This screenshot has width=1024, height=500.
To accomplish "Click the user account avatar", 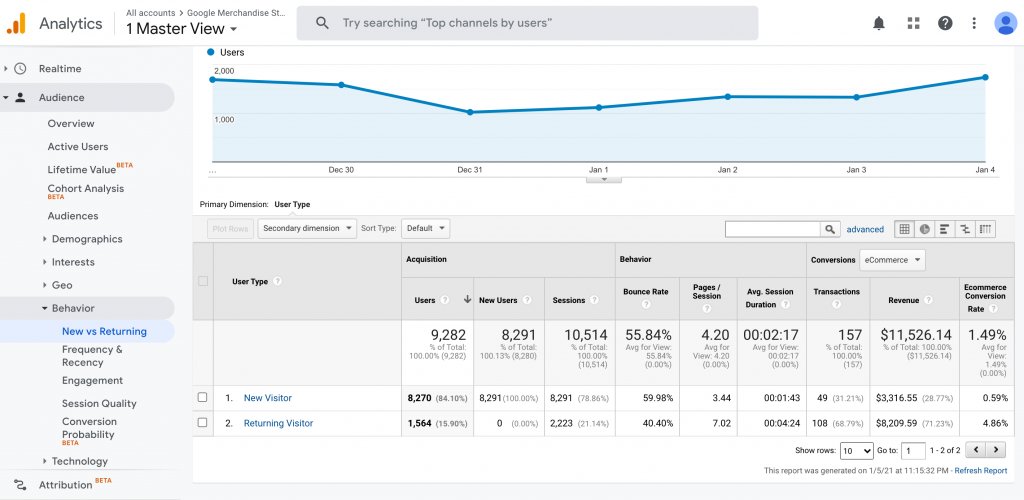I will pyautogui.click(x=1005, y=23).
